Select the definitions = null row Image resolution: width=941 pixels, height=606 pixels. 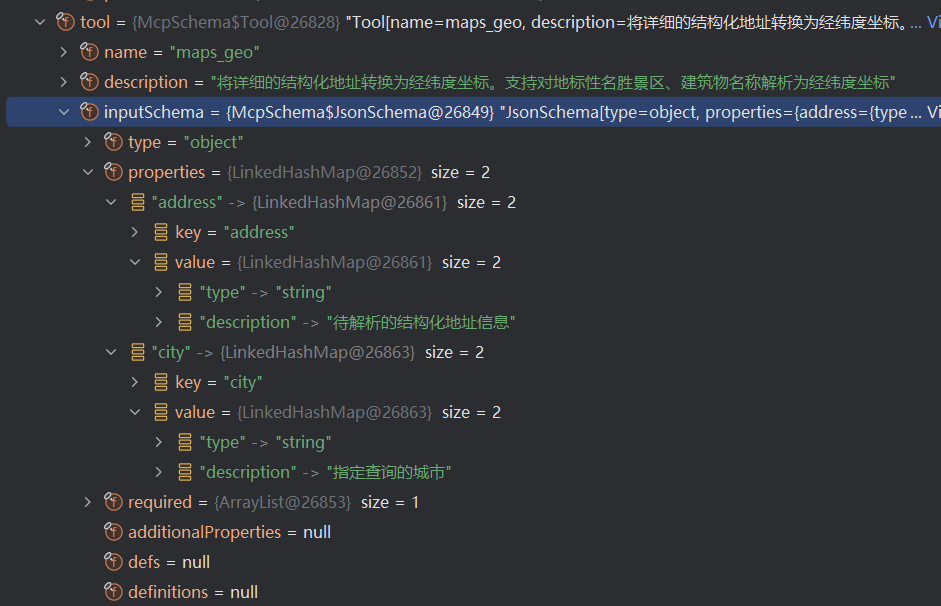coord(181,592)
